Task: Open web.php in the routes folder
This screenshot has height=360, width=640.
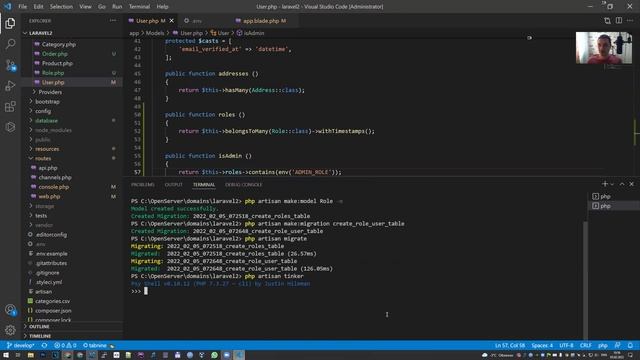Action: click(49, 196)
